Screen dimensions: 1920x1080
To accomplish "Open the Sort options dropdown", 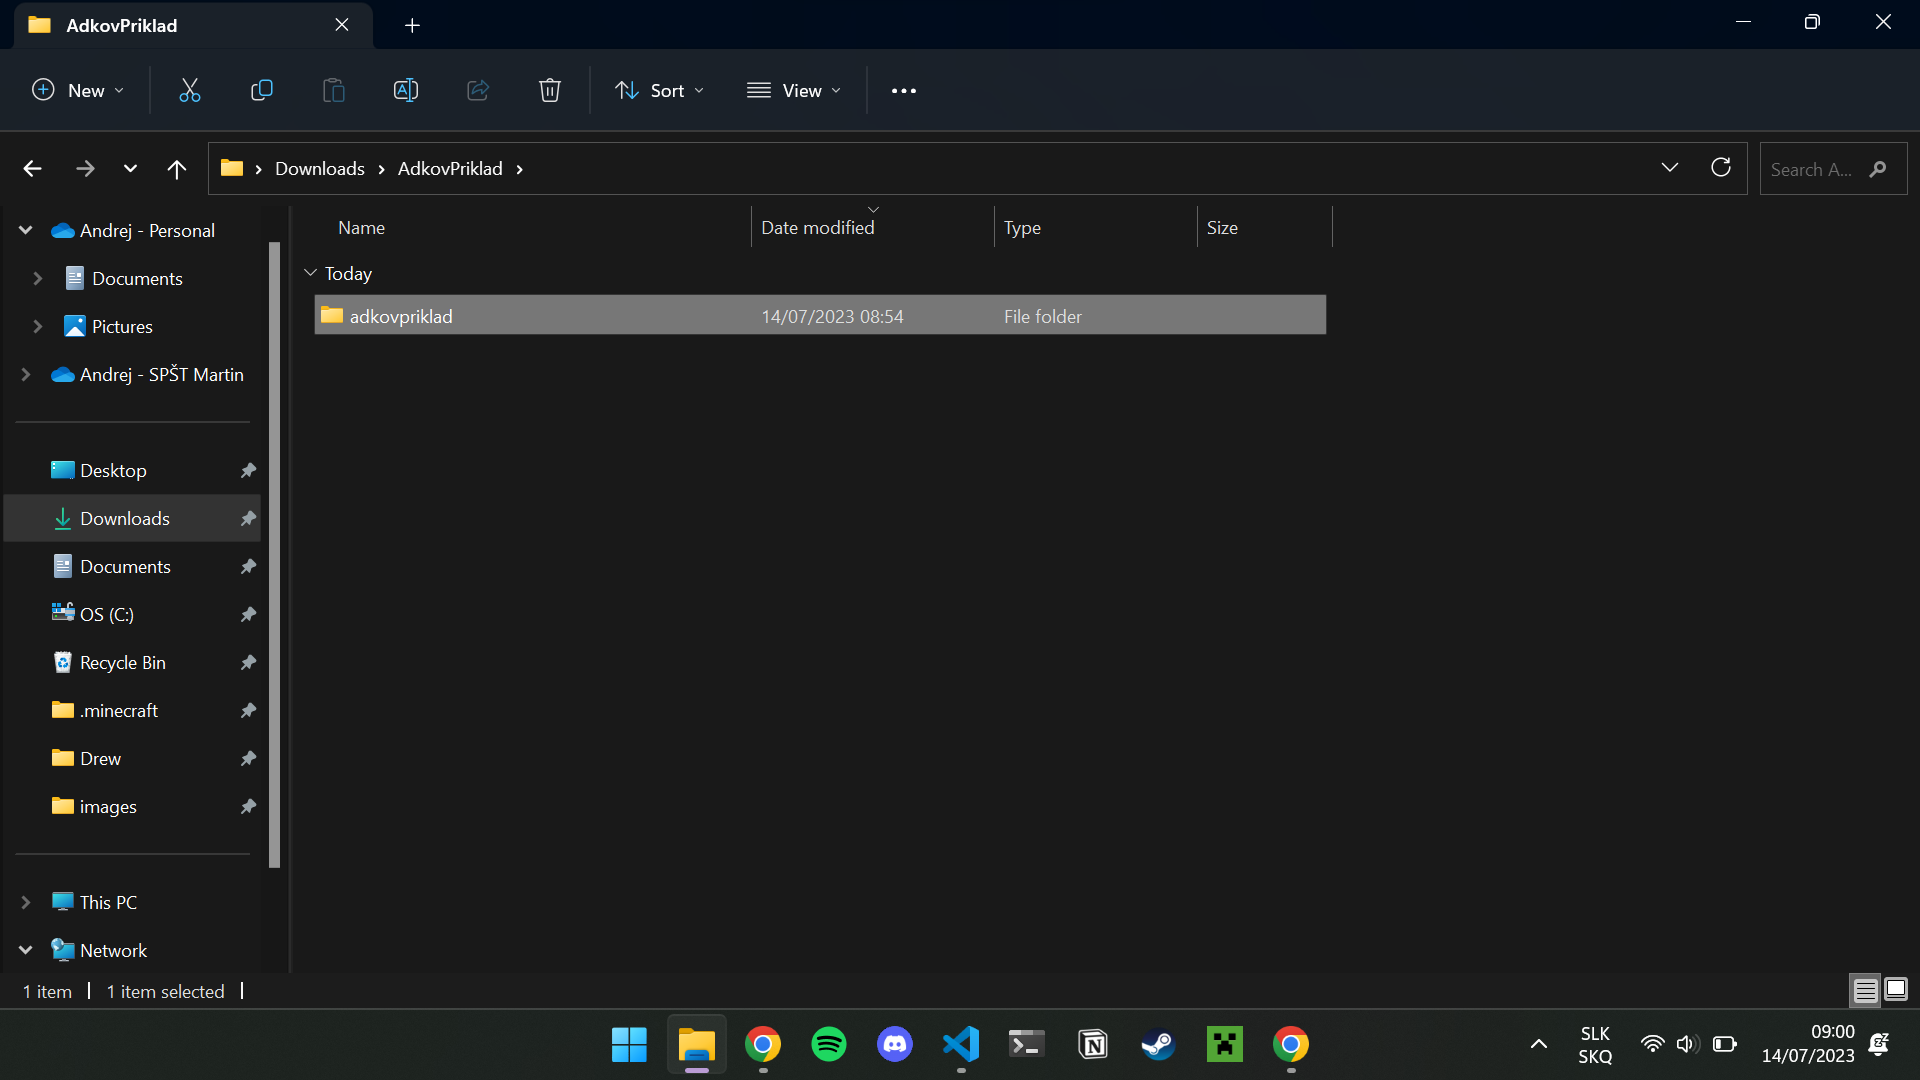I will point(660,90).
